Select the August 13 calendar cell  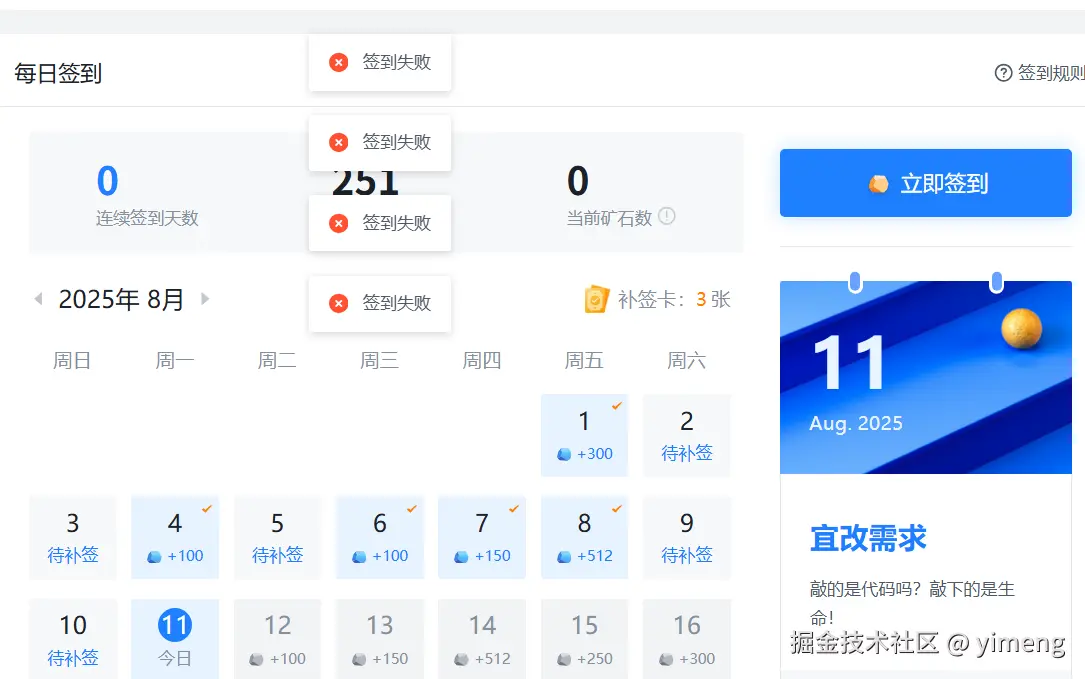tap(380, 638)
